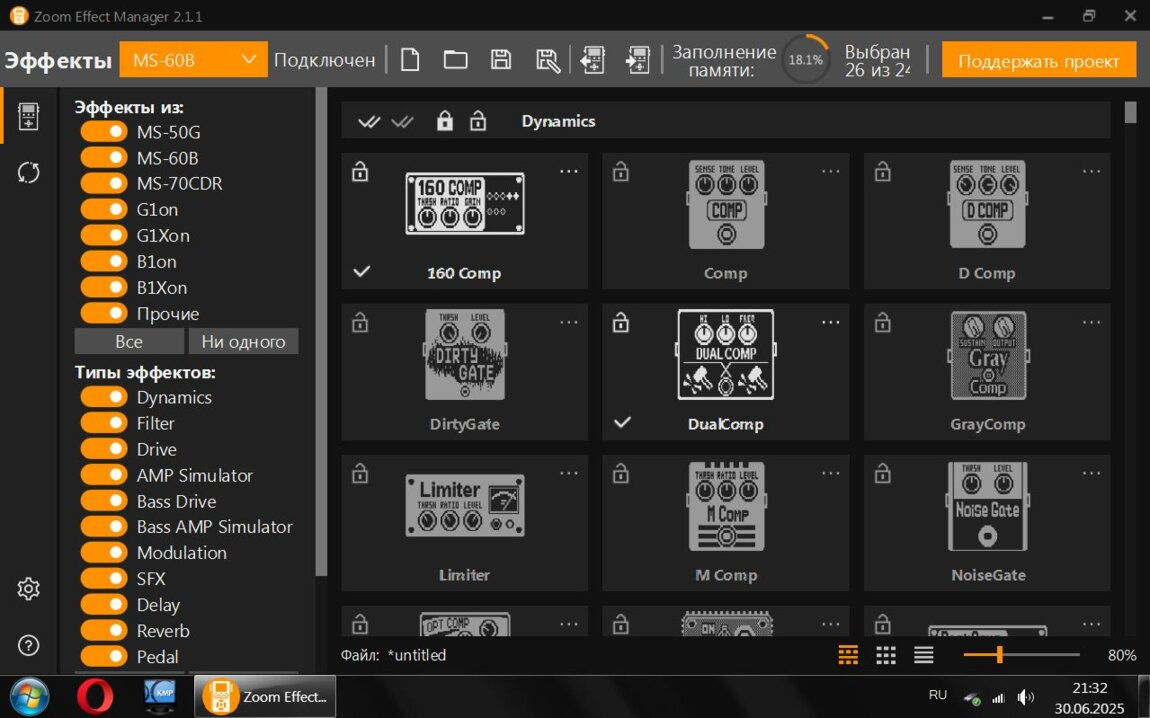Disable the Reverb effect type
Viewport: 1150px width, 718px height.
pyautogui.click(x=103, y=630)
